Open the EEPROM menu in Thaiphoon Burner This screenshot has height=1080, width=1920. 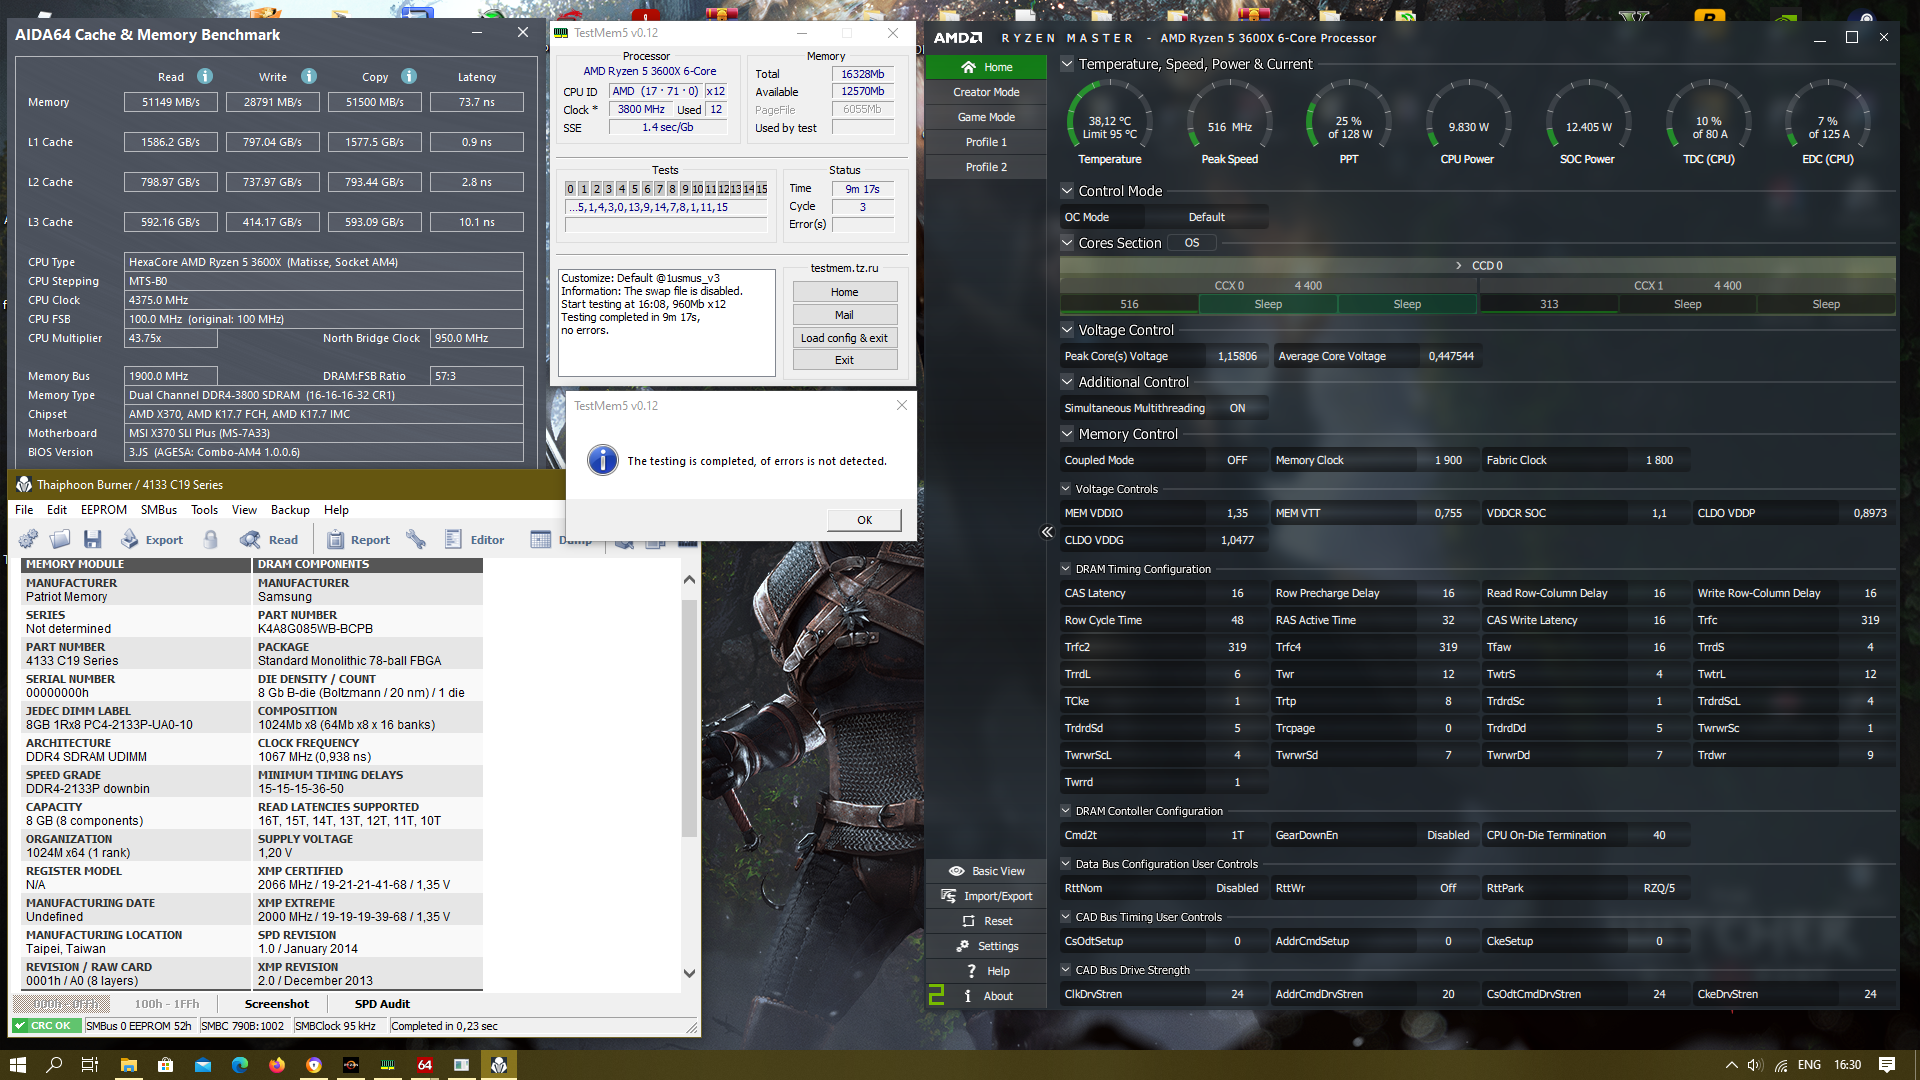pyautogui.click(x=103, y=510)
